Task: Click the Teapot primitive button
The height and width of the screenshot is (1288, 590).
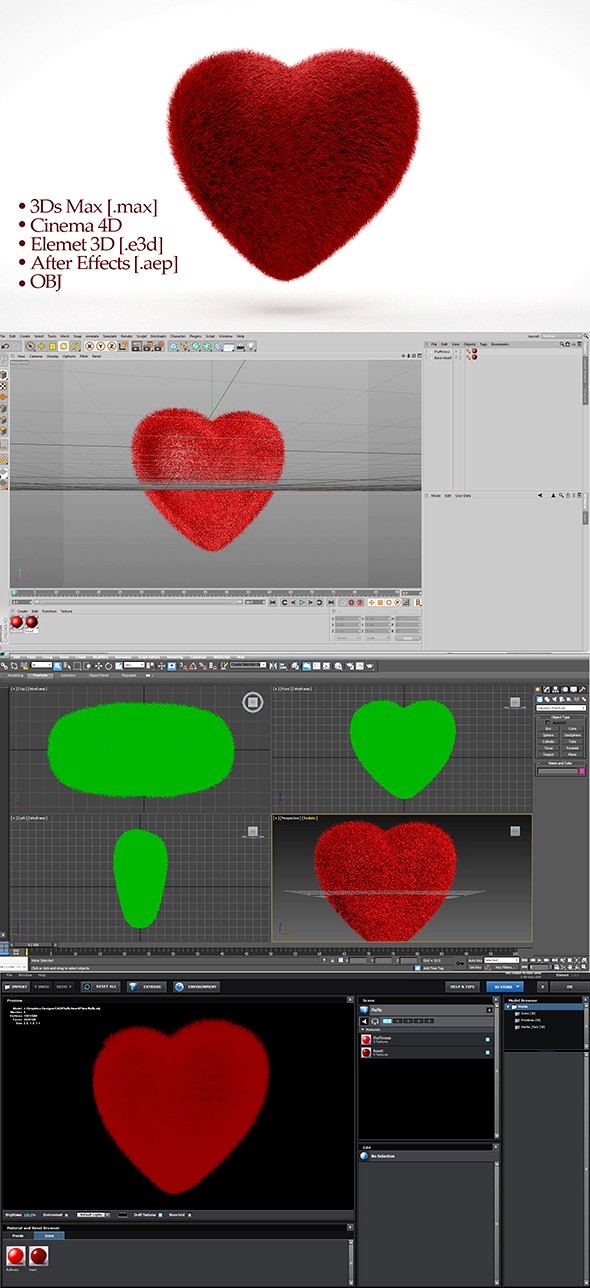Action: pyautogui.click(x=548, y=755)
